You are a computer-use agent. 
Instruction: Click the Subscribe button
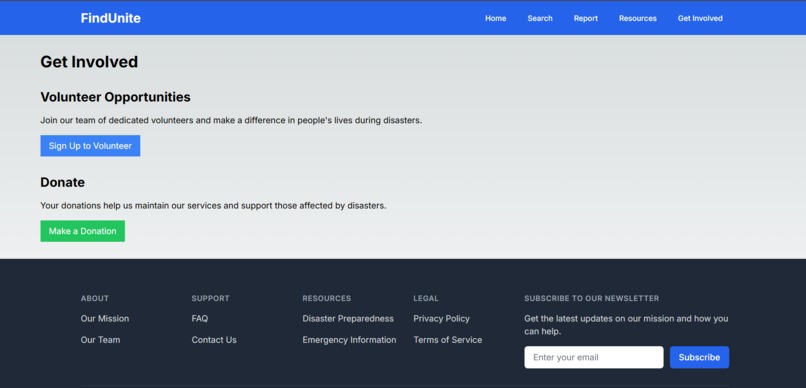699,357
